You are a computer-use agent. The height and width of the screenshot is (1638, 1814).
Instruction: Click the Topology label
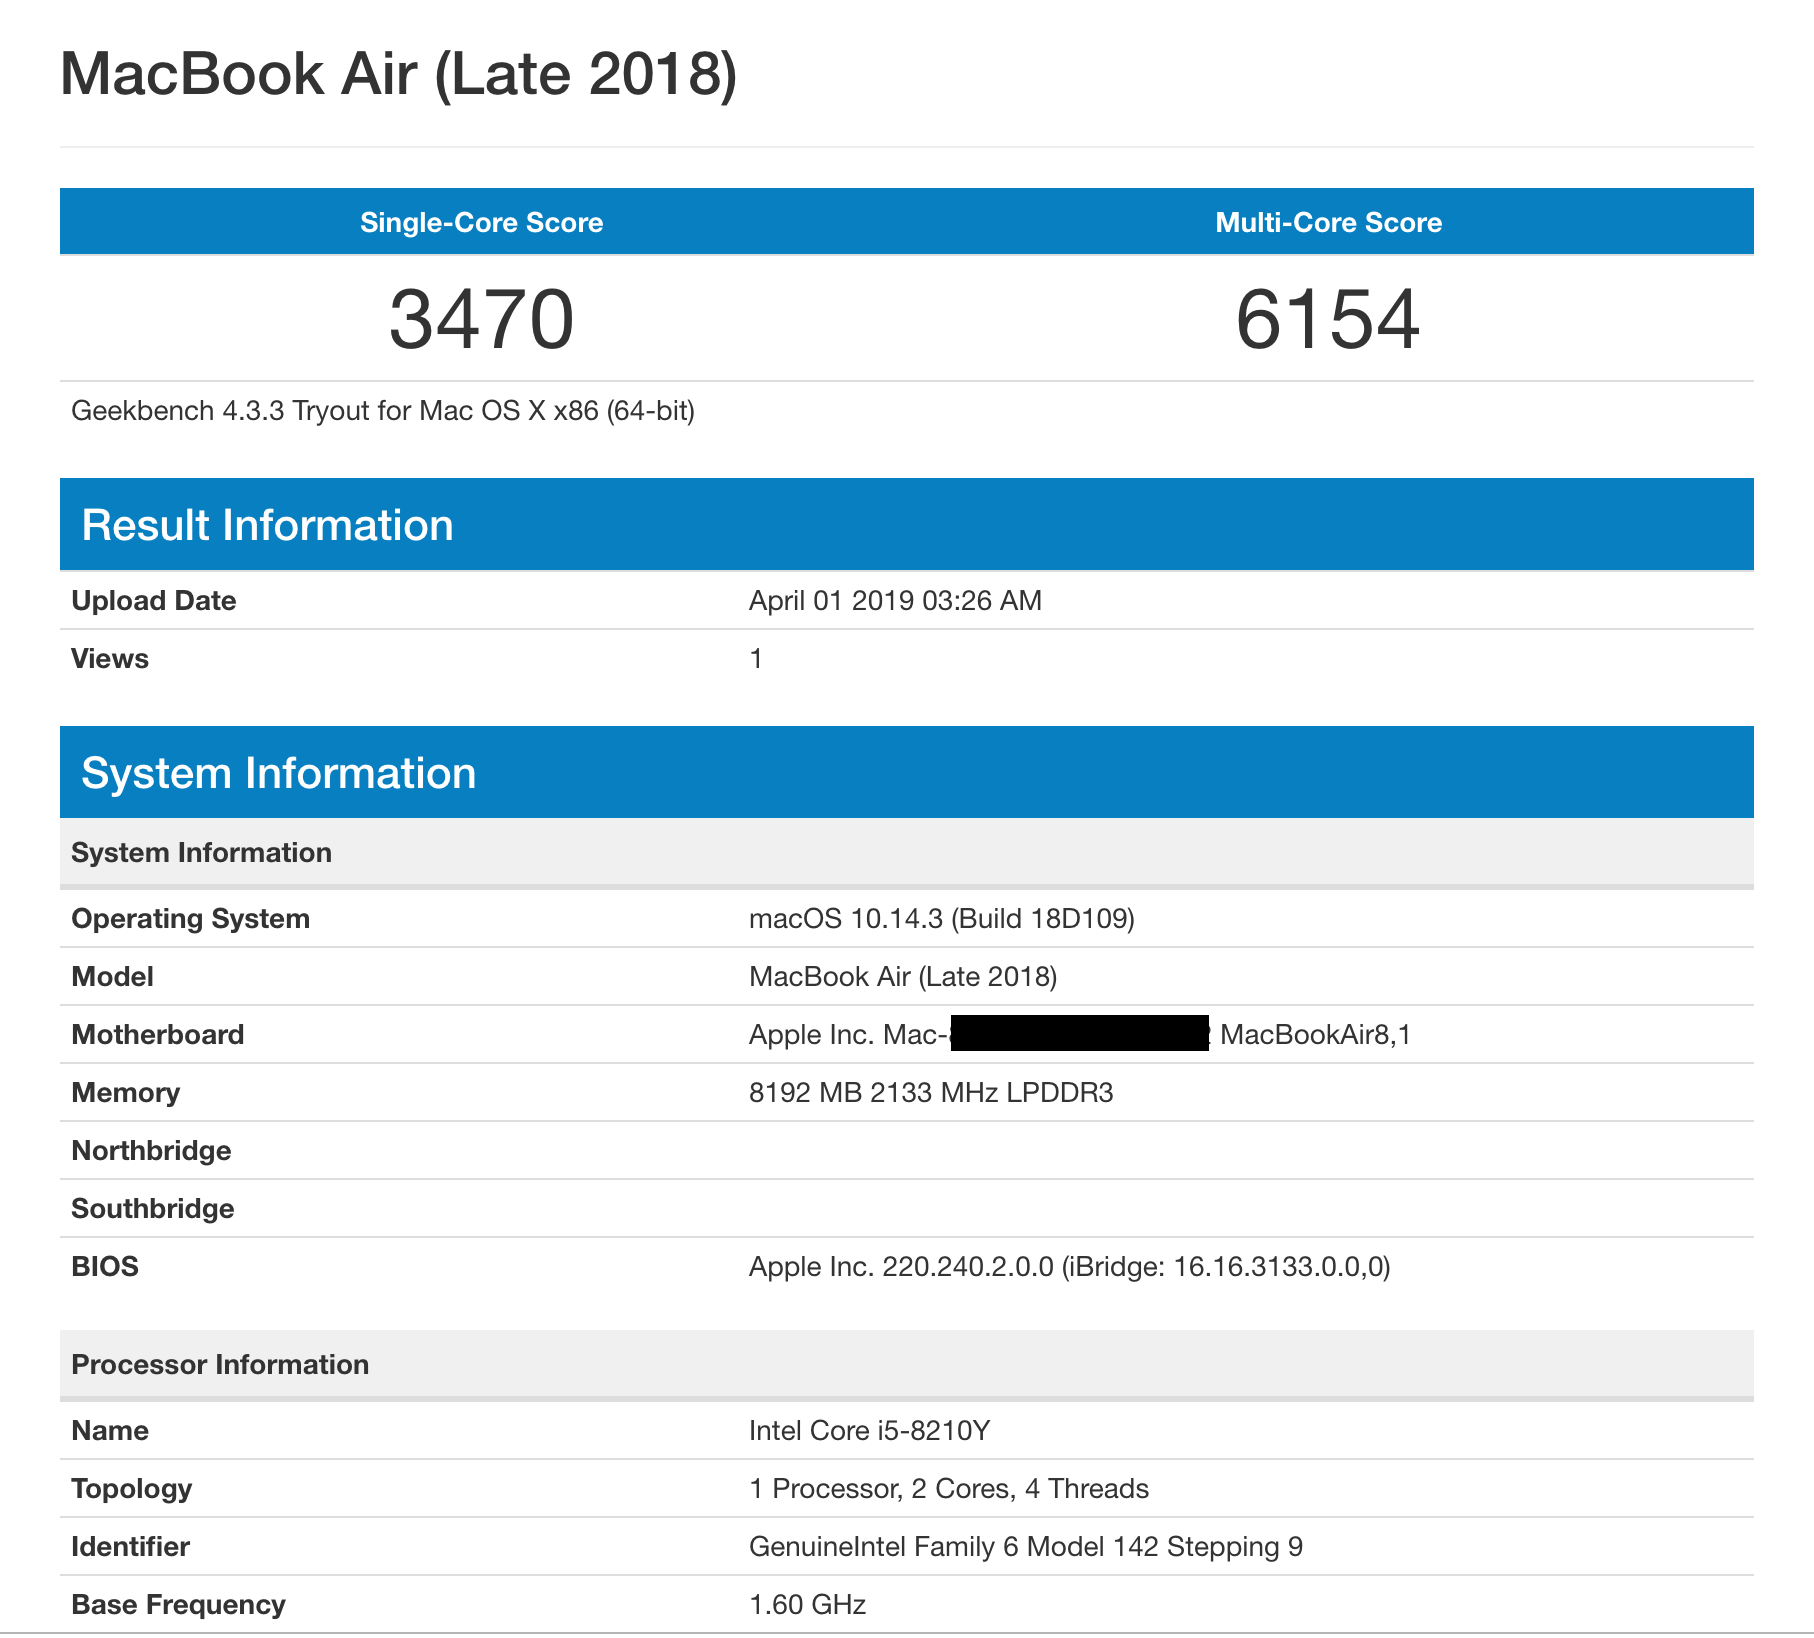(x=131, y=1489)
